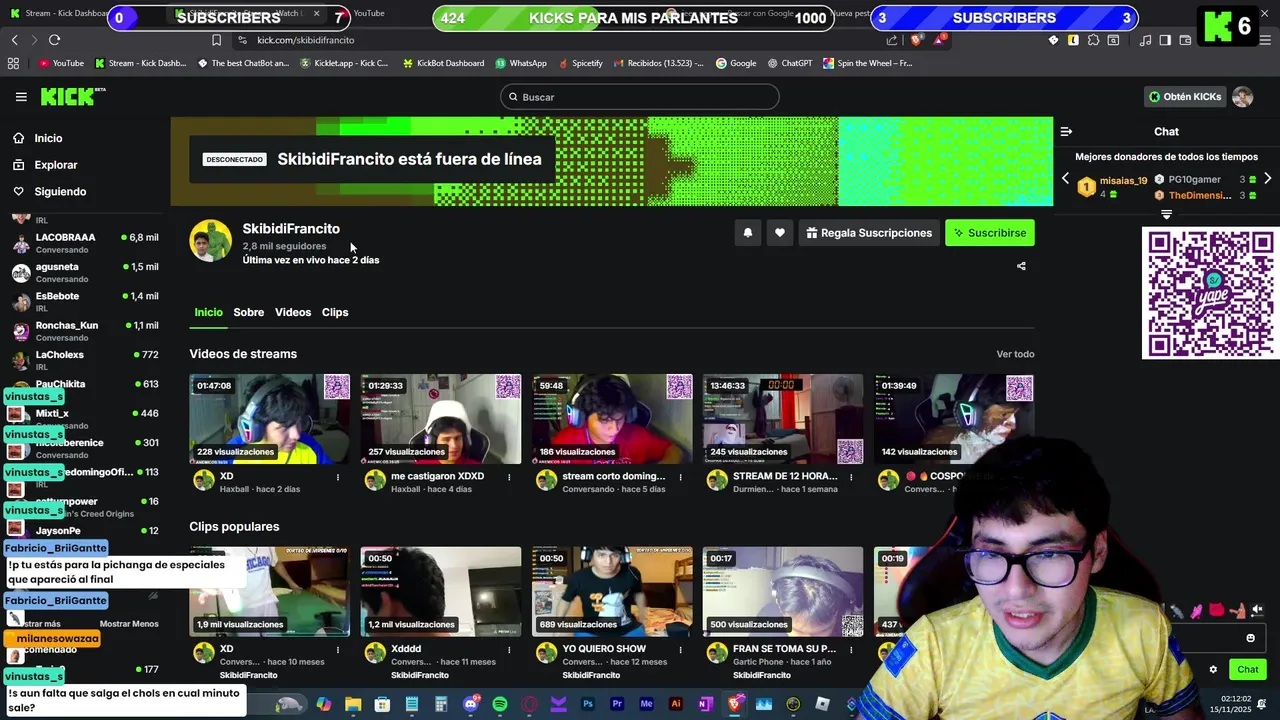
Task: Switch to the Inicio channel tab
Action: pos(208,312)
